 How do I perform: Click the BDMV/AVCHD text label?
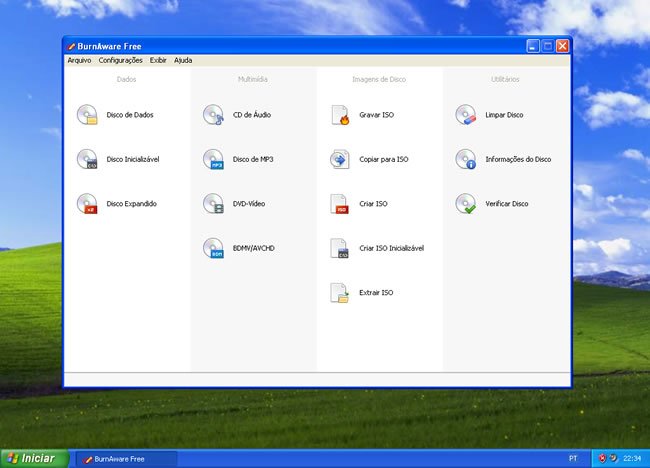[x=253, y=248]
